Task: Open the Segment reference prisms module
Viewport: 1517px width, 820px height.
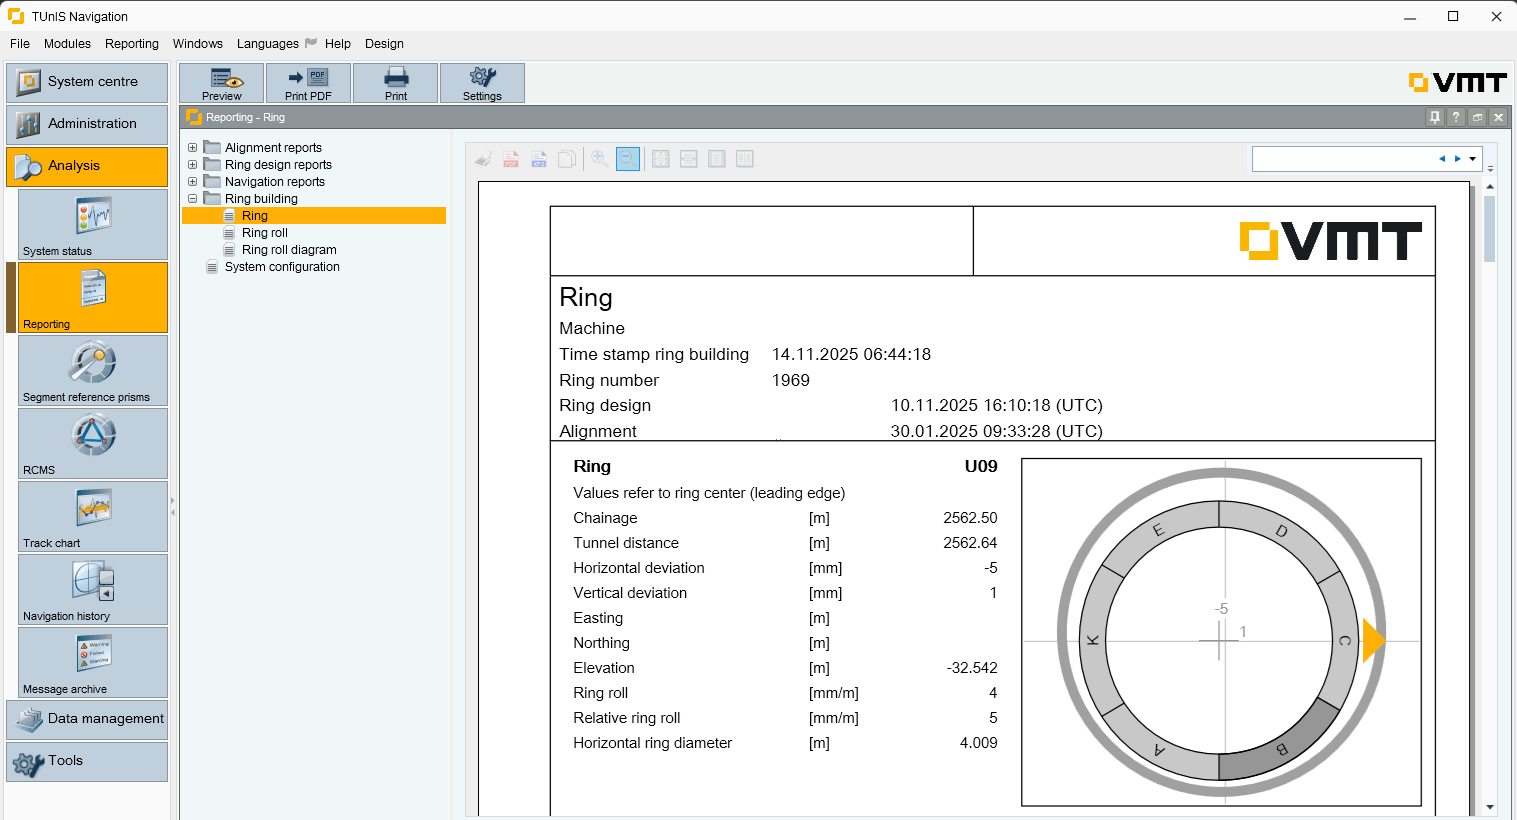Action: [x=93, y=370]
